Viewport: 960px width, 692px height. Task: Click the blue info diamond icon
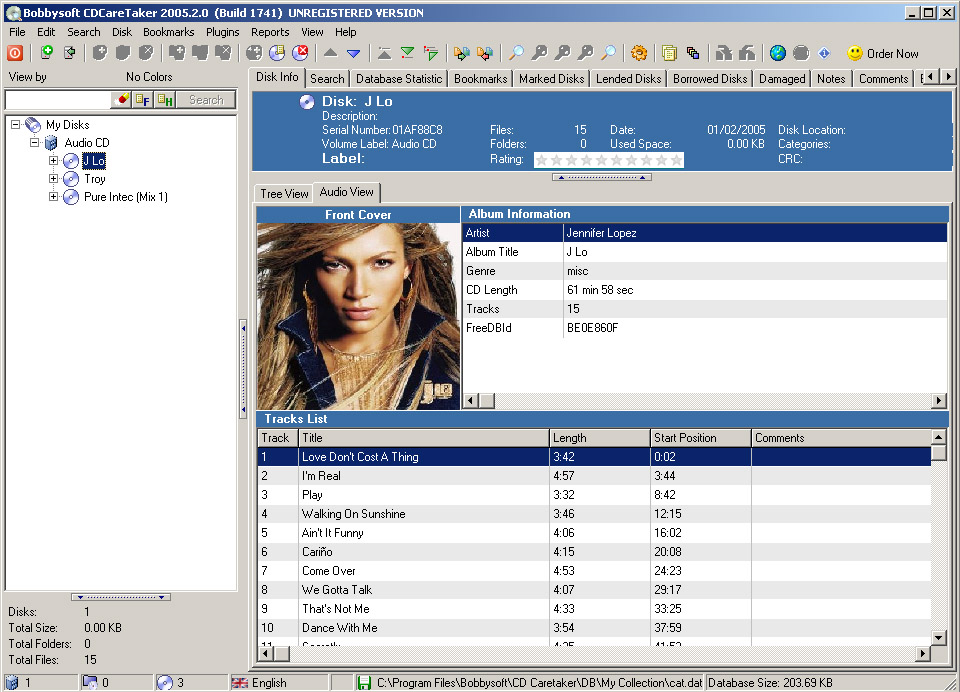pos(824,53)
